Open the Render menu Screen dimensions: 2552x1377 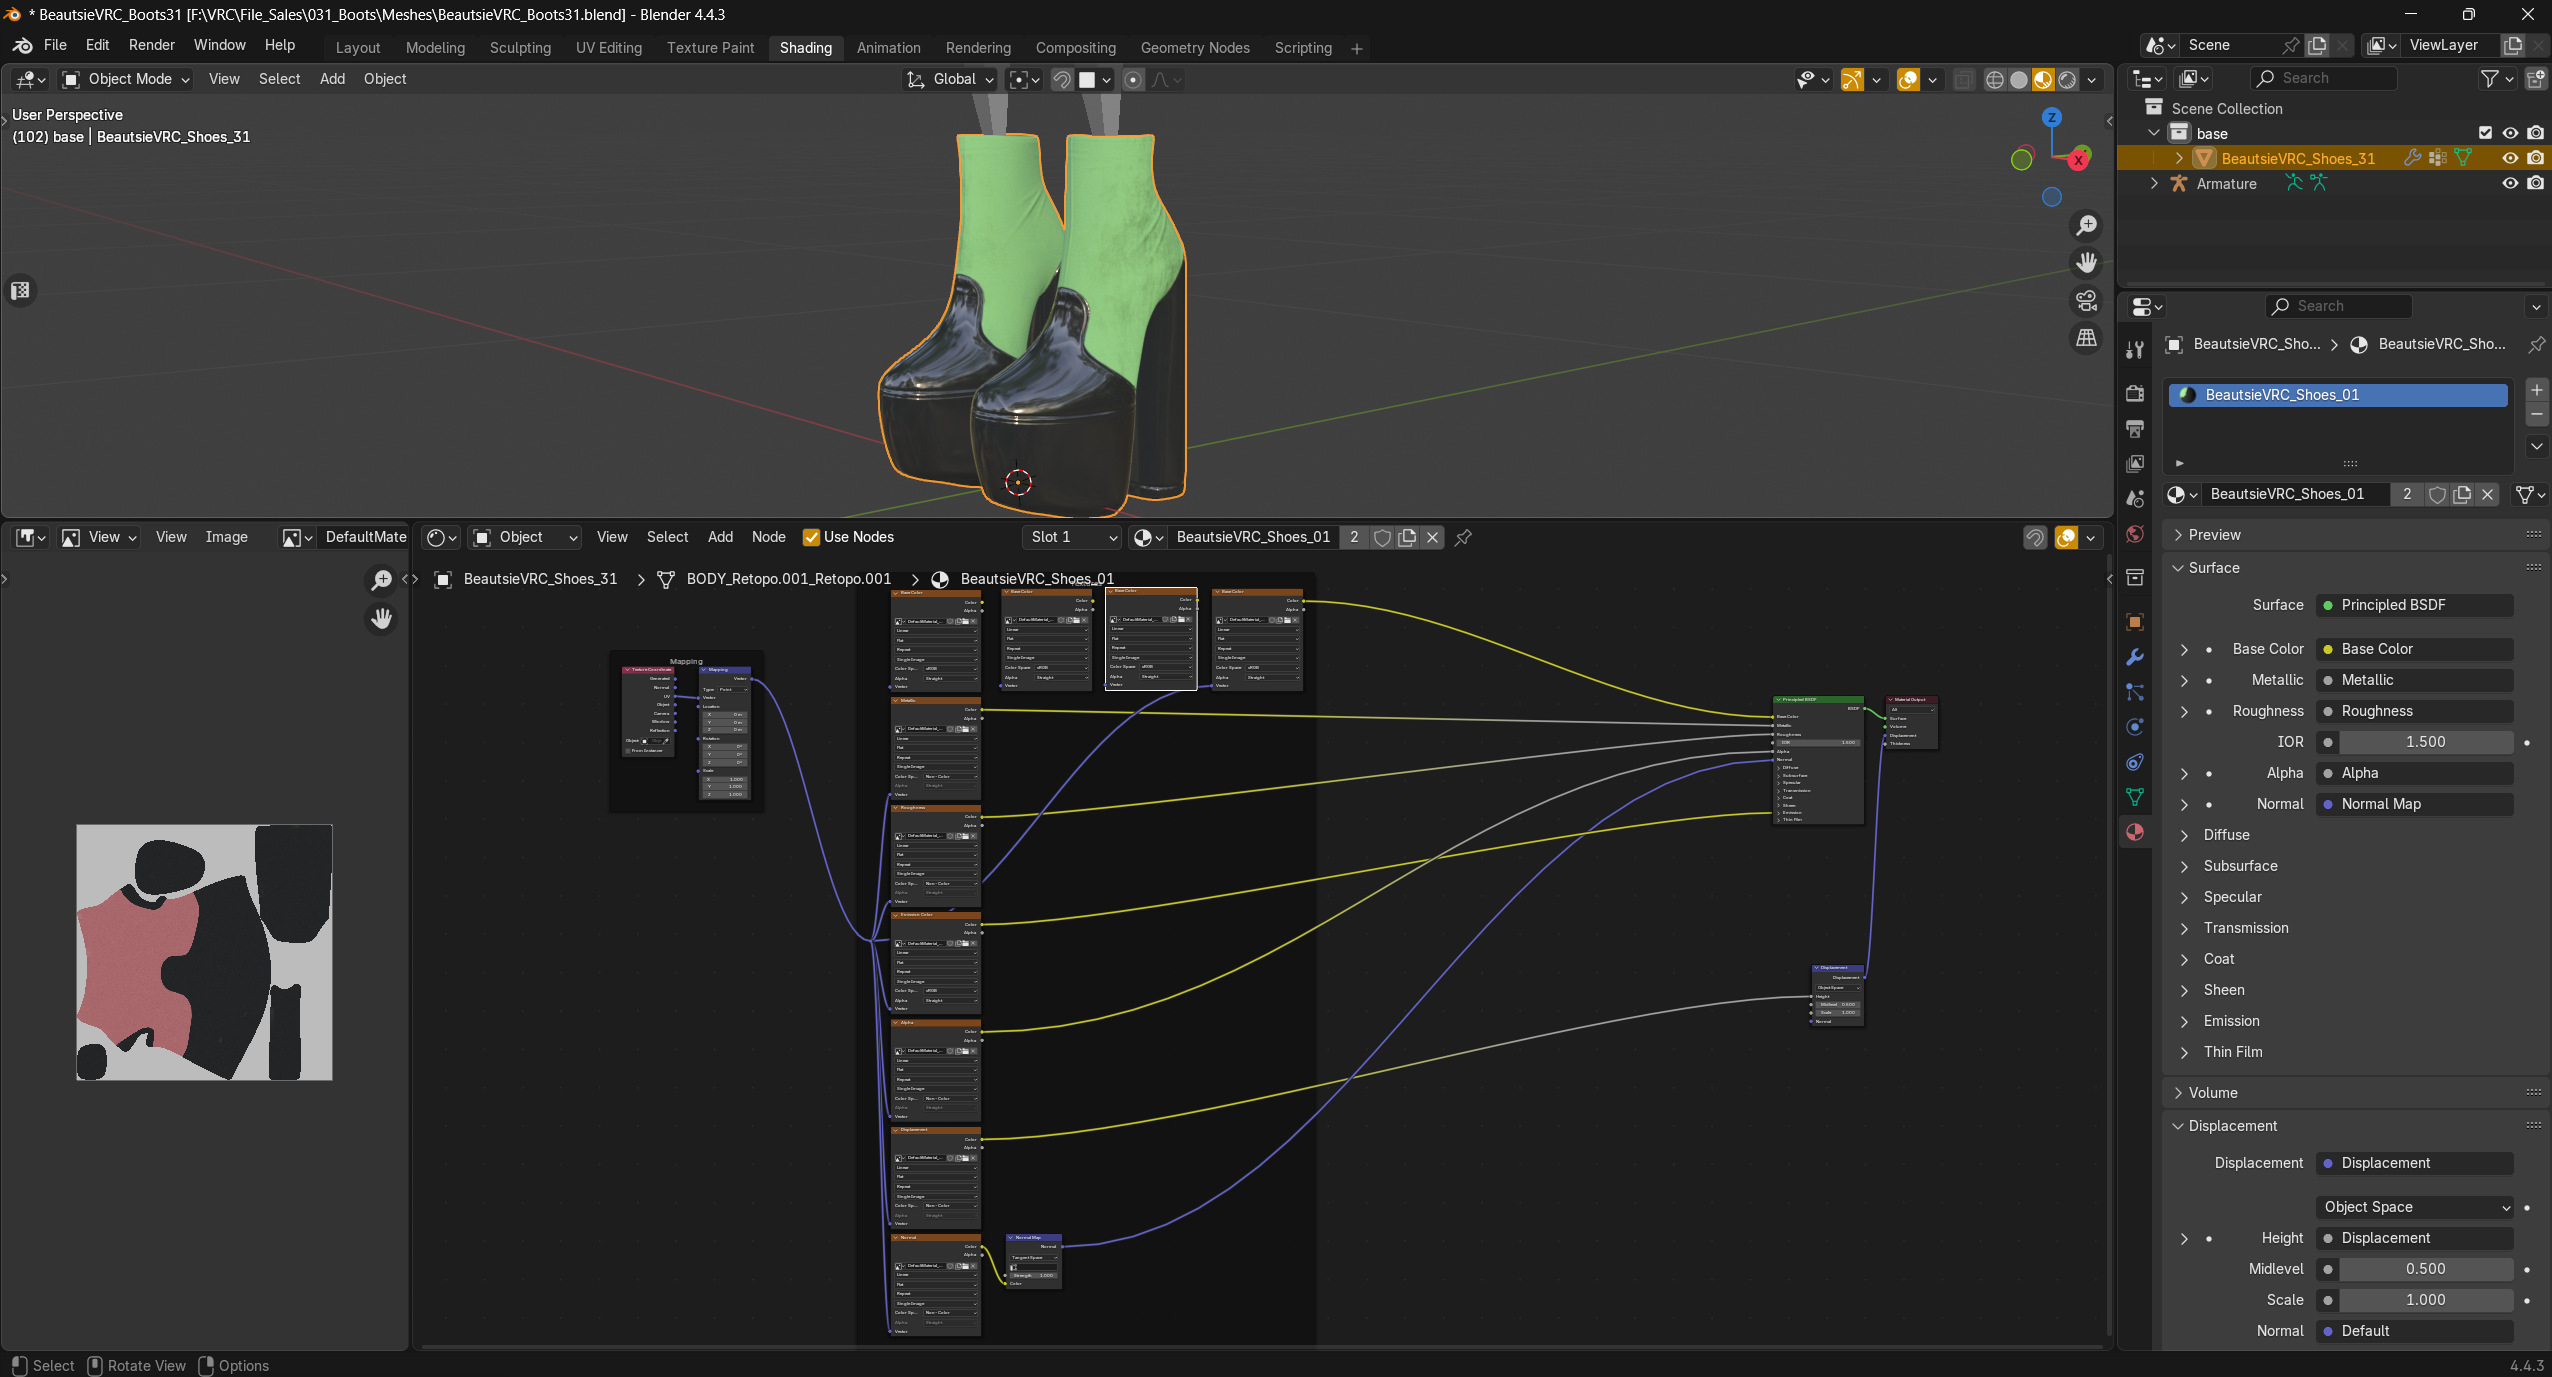152,45
